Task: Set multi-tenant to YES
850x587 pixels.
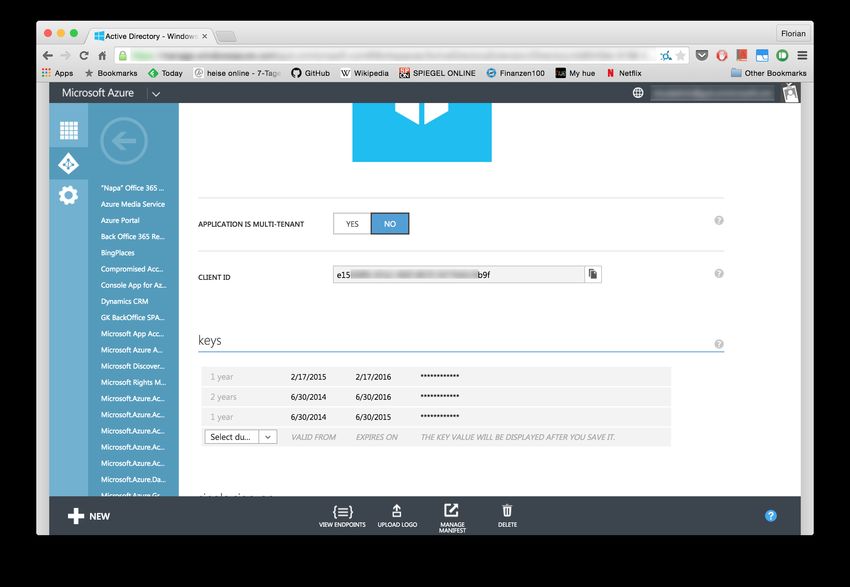Action: (352, 224)
